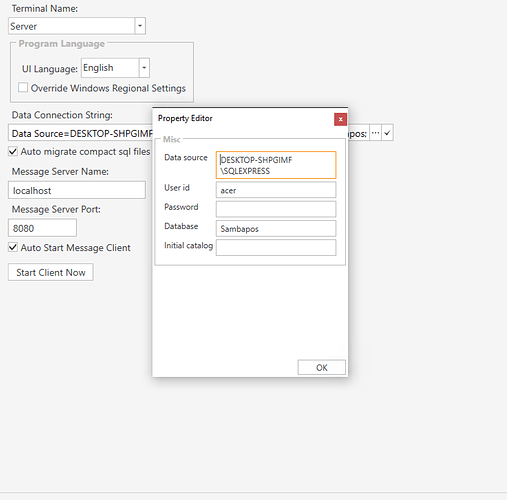The height and width of the screenshot is (500, 507).
Task: Enable Override Windows Regional Settings checkbox
Action: (23, 88)
